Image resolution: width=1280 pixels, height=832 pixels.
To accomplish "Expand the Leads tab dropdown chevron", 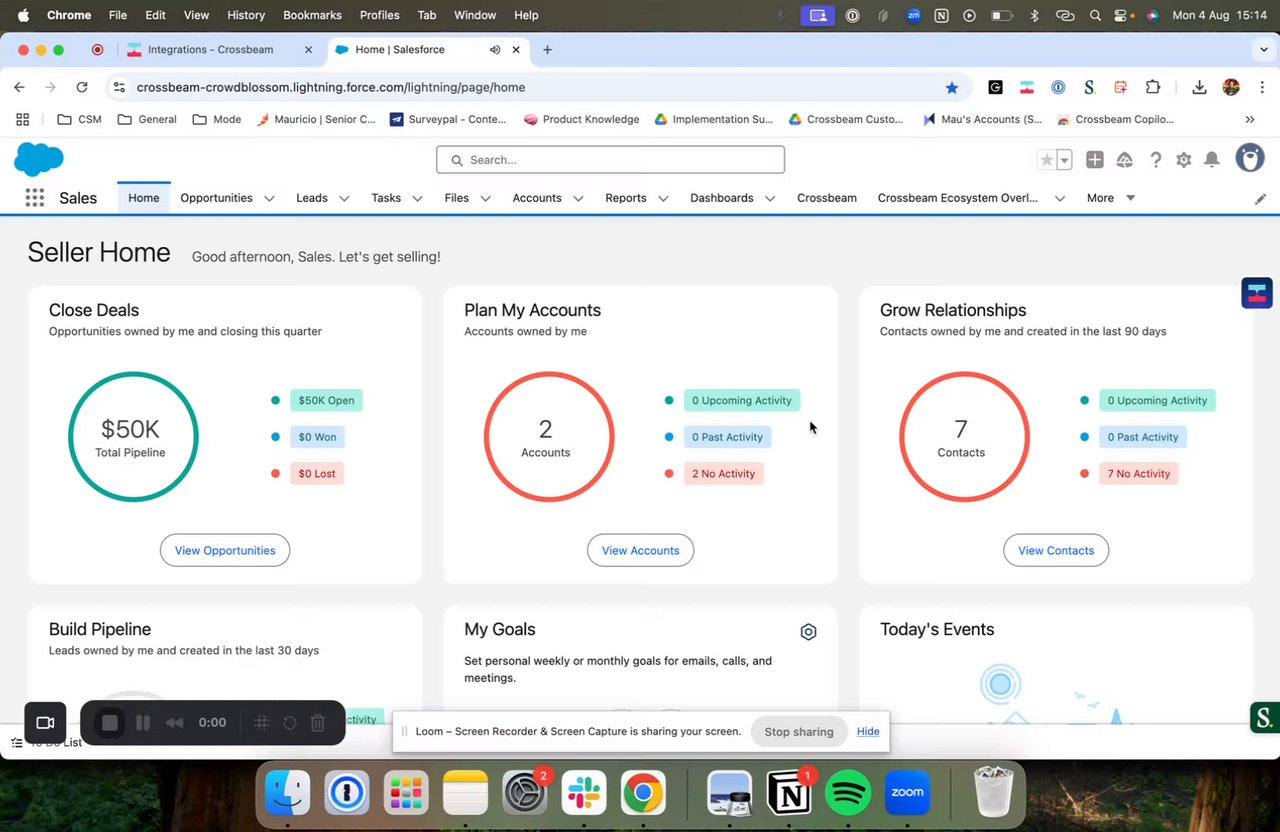I will pos(344,199).
